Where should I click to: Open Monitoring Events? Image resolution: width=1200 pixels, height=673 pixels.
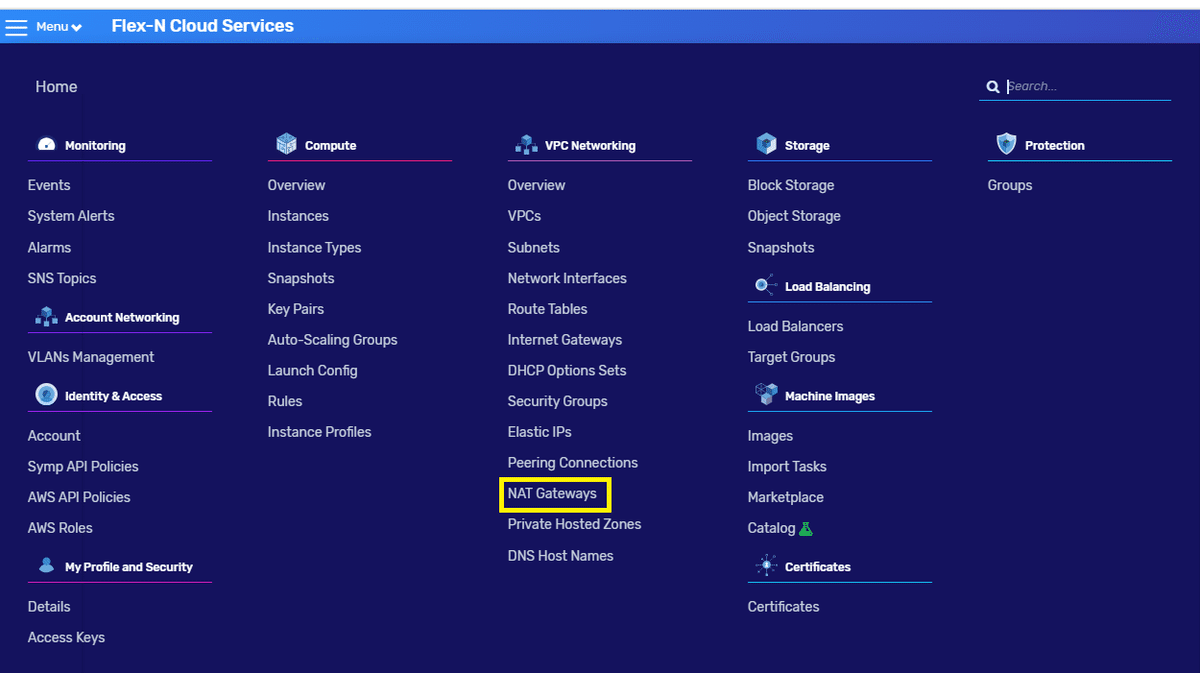click(x=49, y=185)
